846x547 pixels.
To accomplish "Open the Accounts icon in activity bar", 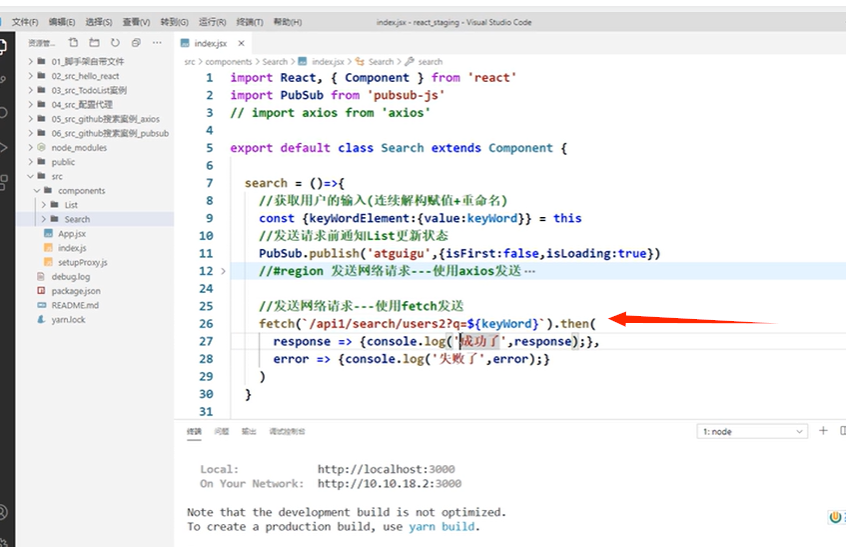I will tap(3, 511).
